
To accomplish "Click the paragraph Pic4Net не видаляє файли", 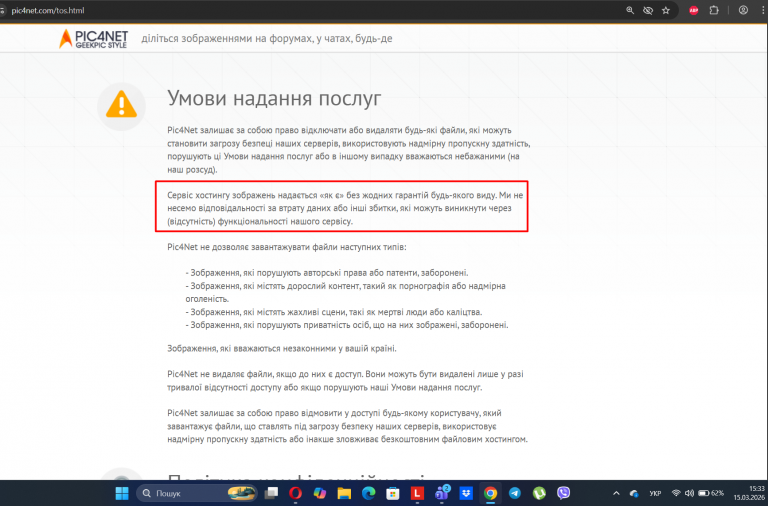I will point(345,381).
